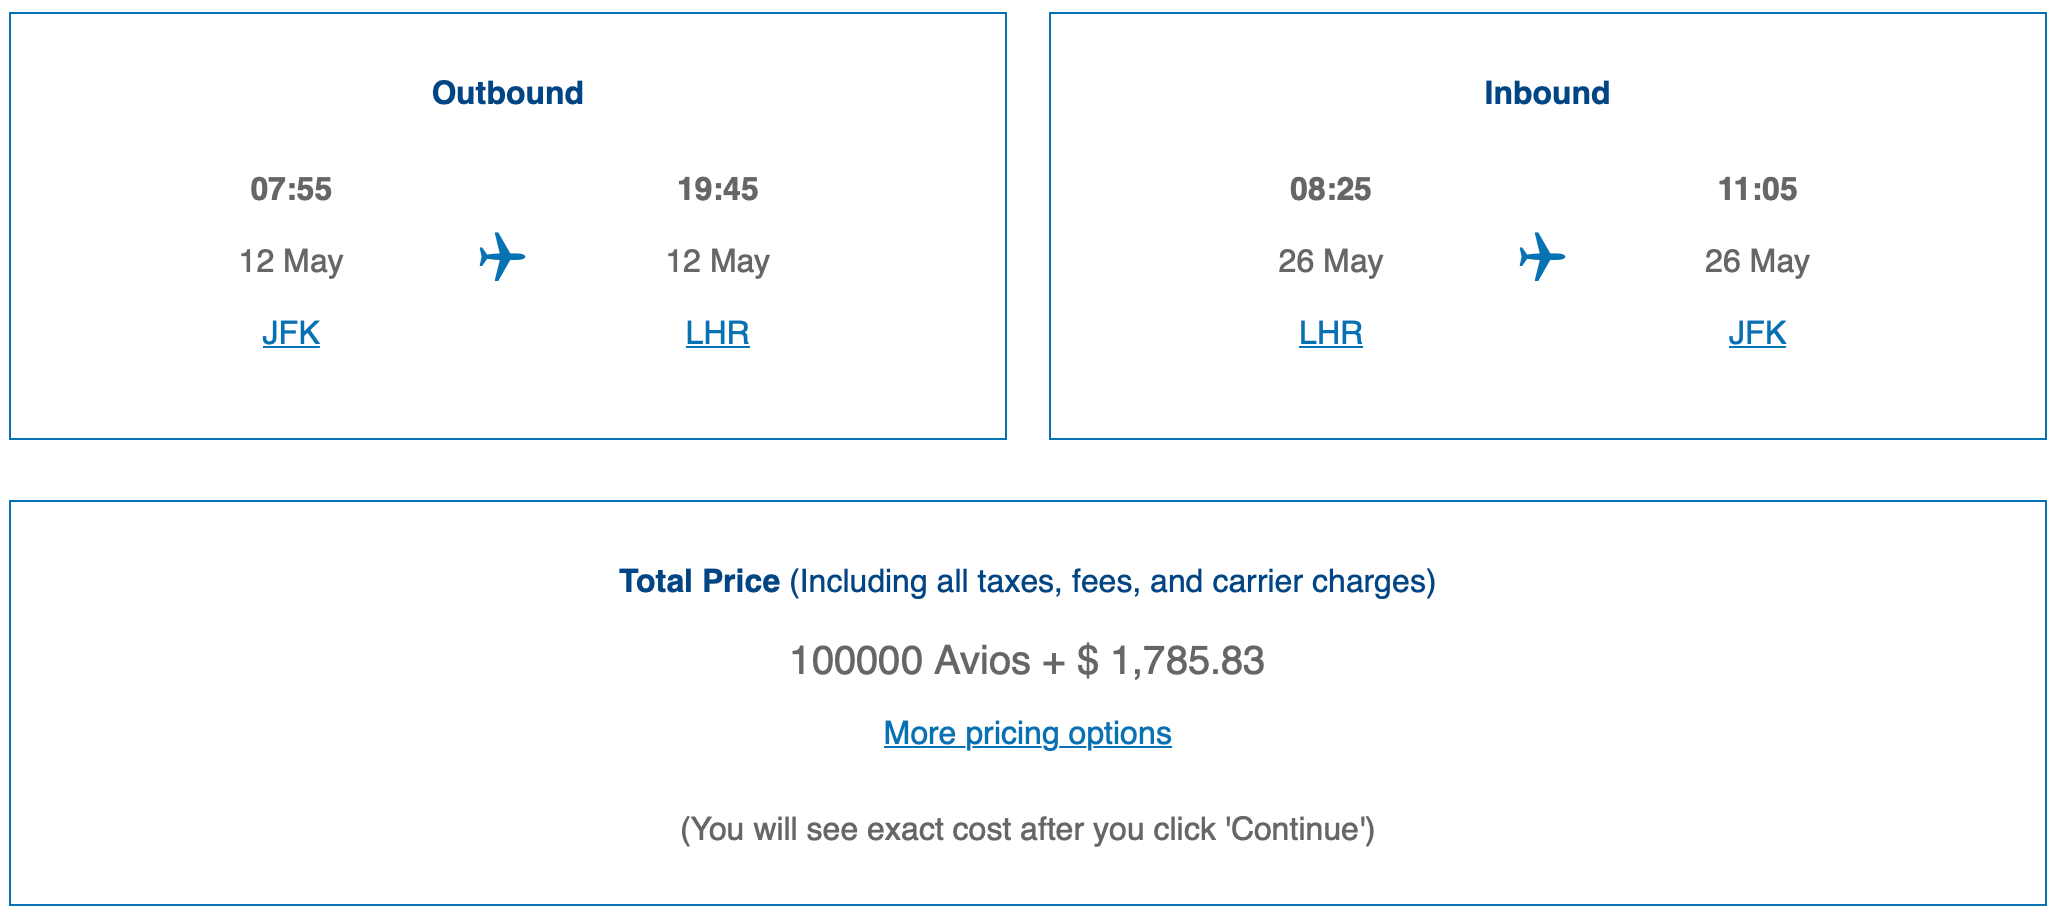Select the 26 May inbound date
This screenshot has height=916, width=2056.
tap(1332, 260)
